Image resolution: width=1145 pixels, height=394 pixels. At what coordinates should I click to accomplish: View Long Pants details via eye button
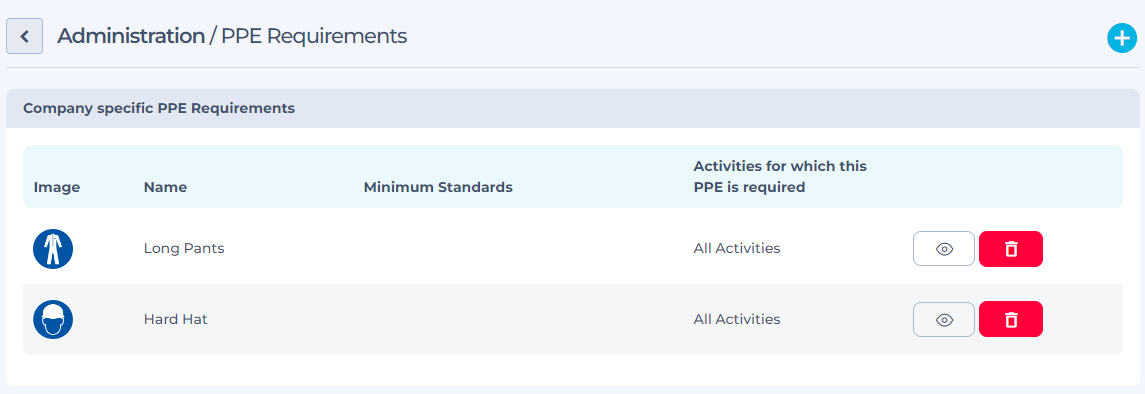pos(943,249)
